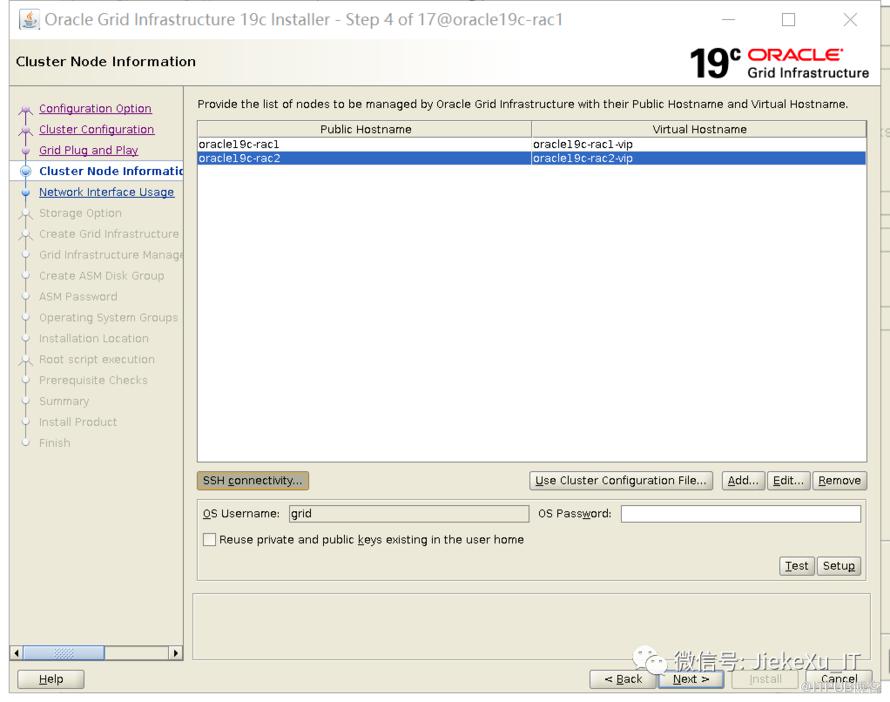Sort by Virtual Hostname column header

coord(699,129)
